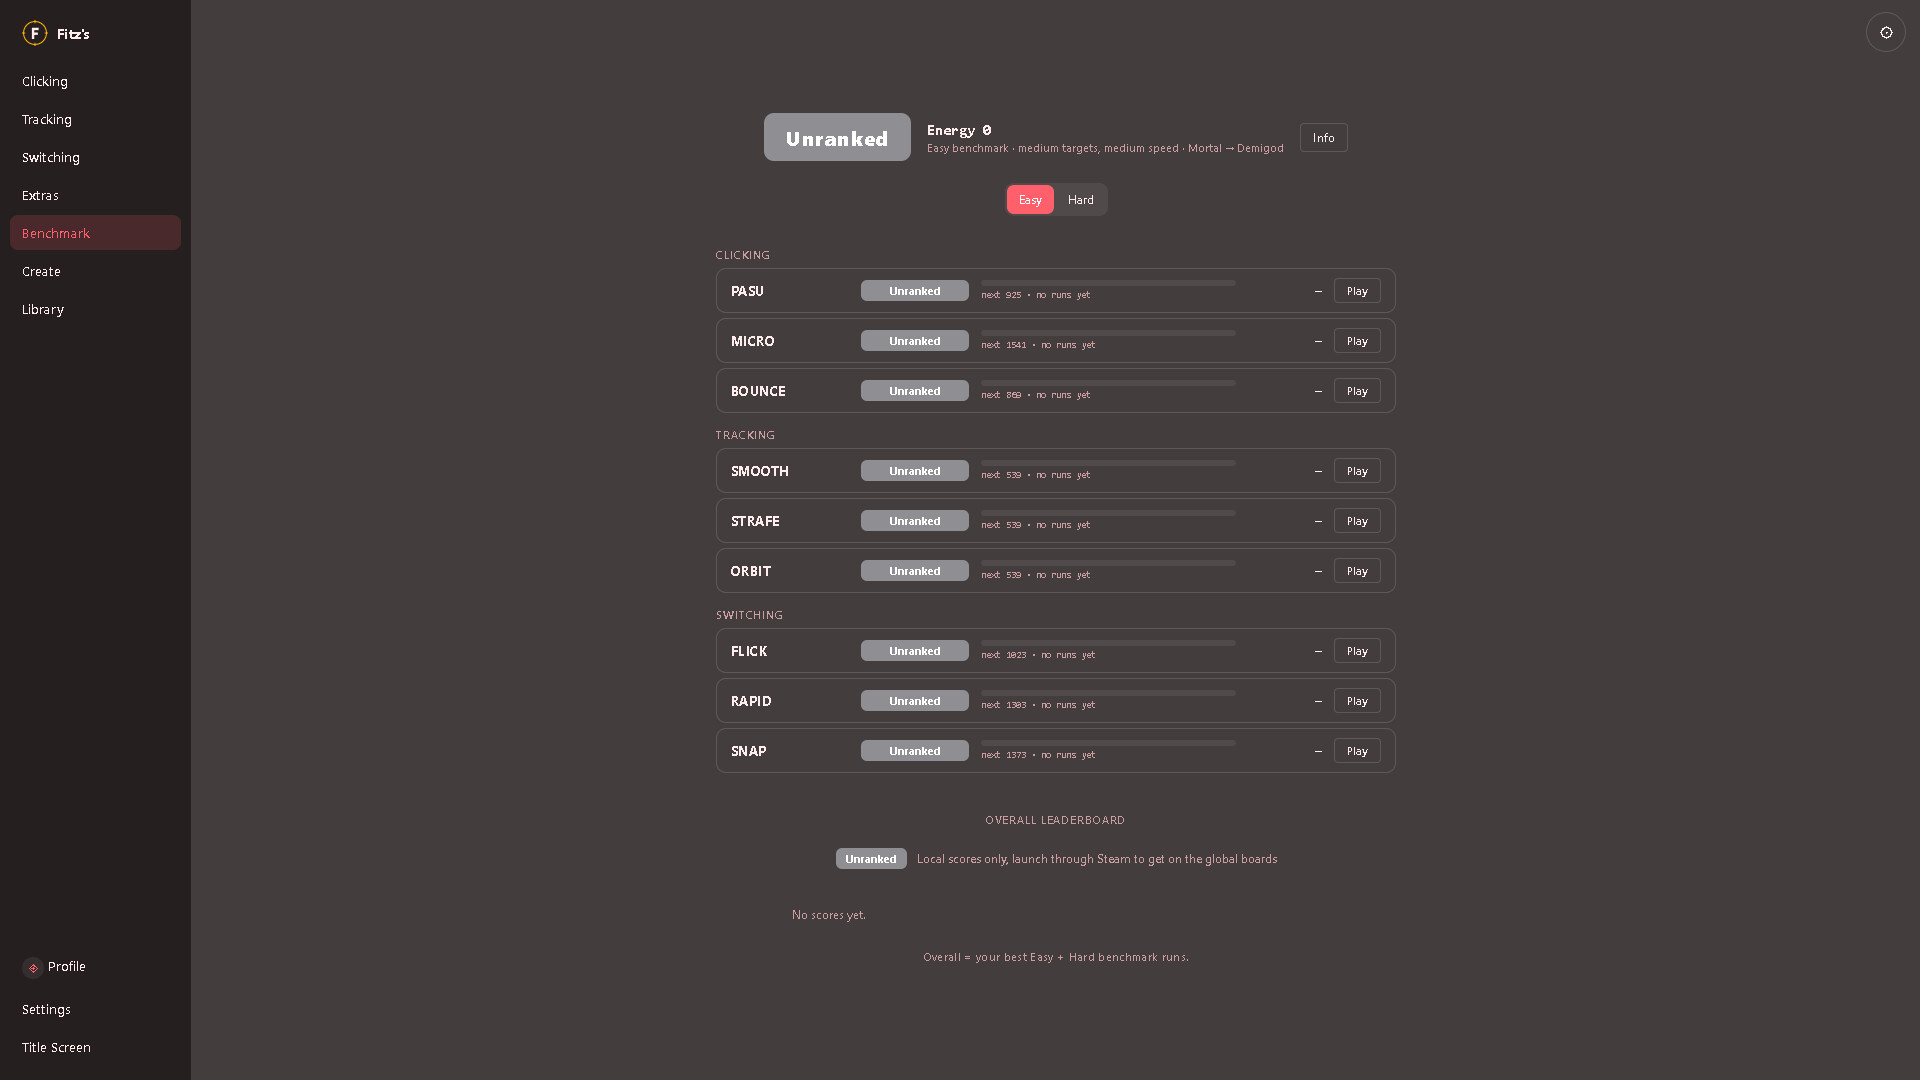Click the large Unranked rank badge
Viewport: 1920px width, 1080px height.
coord(837,137)
